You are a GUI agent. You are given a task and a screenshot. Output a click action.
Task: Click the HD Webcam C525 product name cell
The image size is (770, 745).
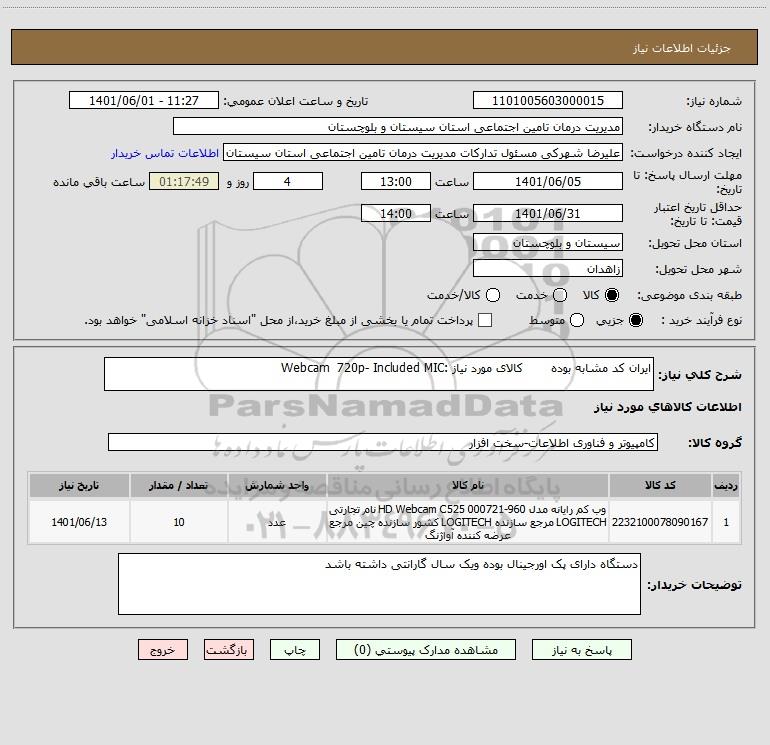coord(468,522)
